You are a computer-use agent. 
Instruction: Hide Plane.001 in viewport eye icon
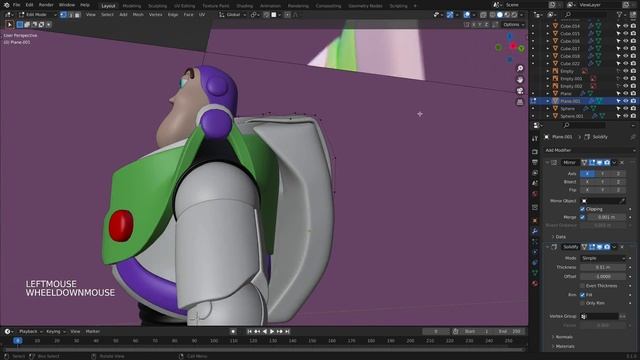click(x=626, y=101)
